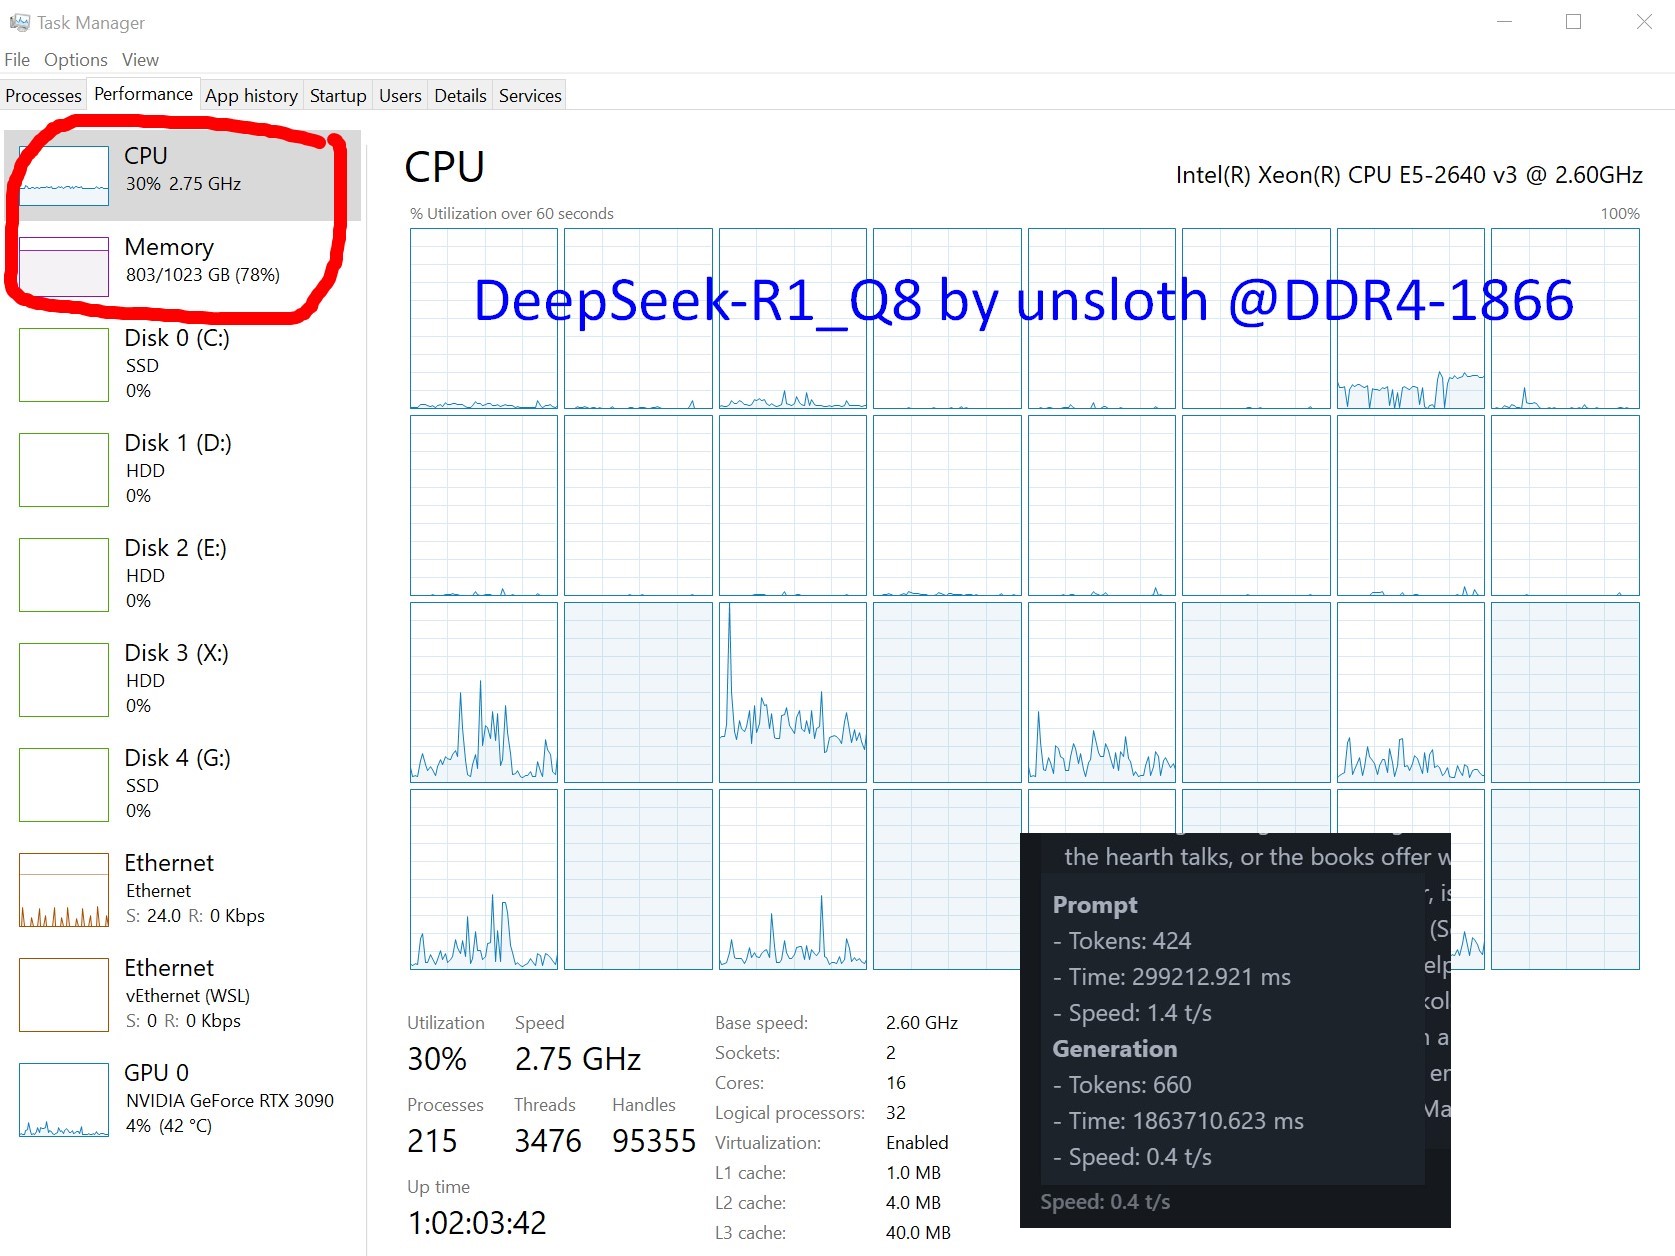Open the Startup tab
Screen dimensions: 1675x1256
click(x=338, y=96)
